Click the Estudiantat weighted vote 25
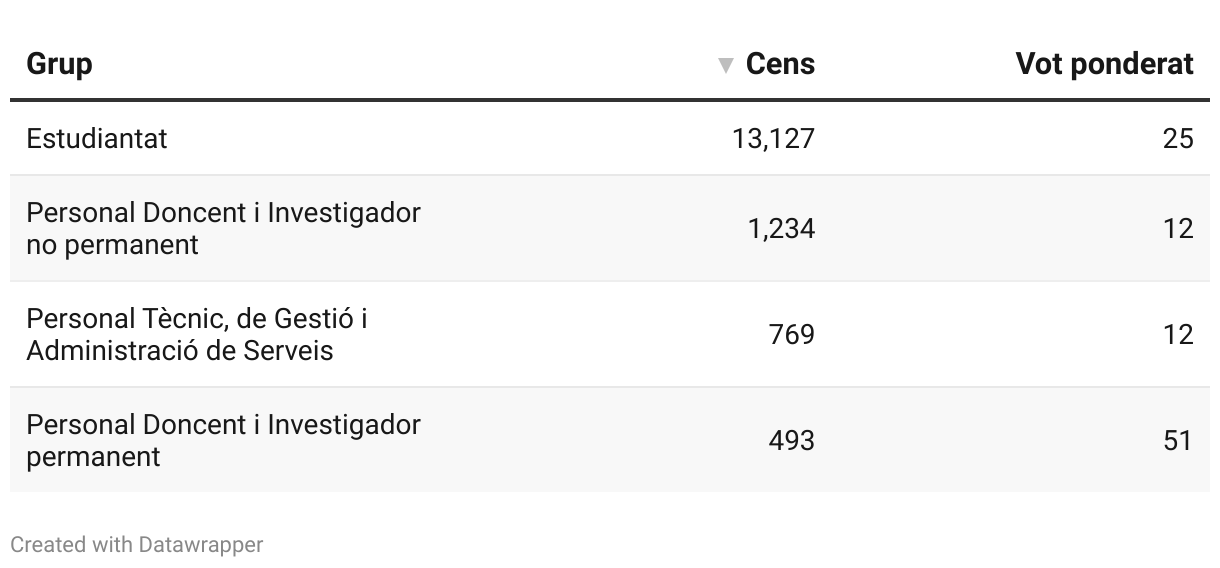 click(x=1177, y=138)
